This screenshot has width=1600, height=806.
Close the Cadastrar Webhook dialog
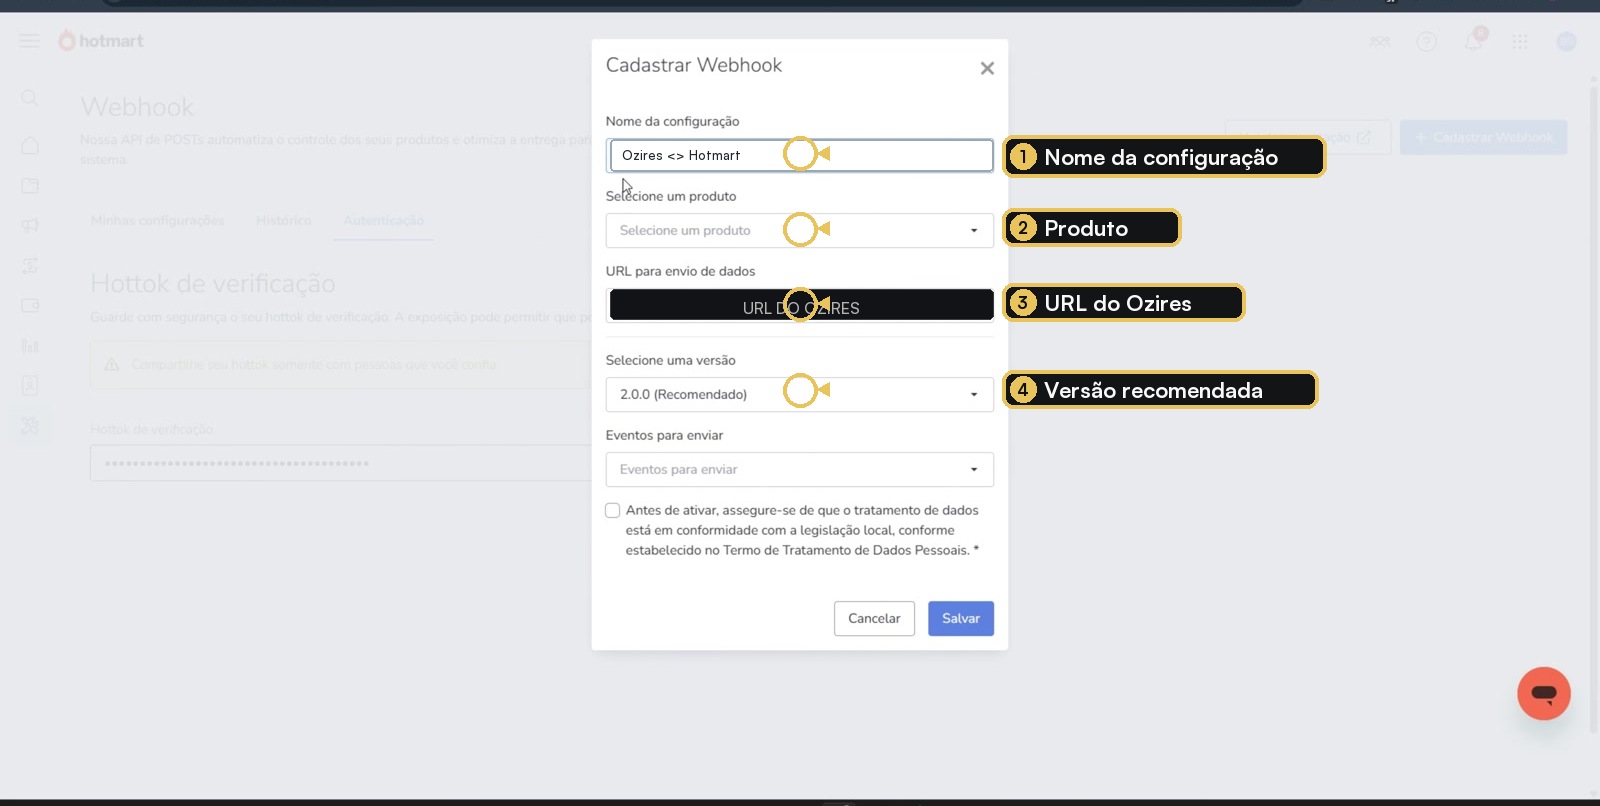pyautogui.click(x=987, y=68)
